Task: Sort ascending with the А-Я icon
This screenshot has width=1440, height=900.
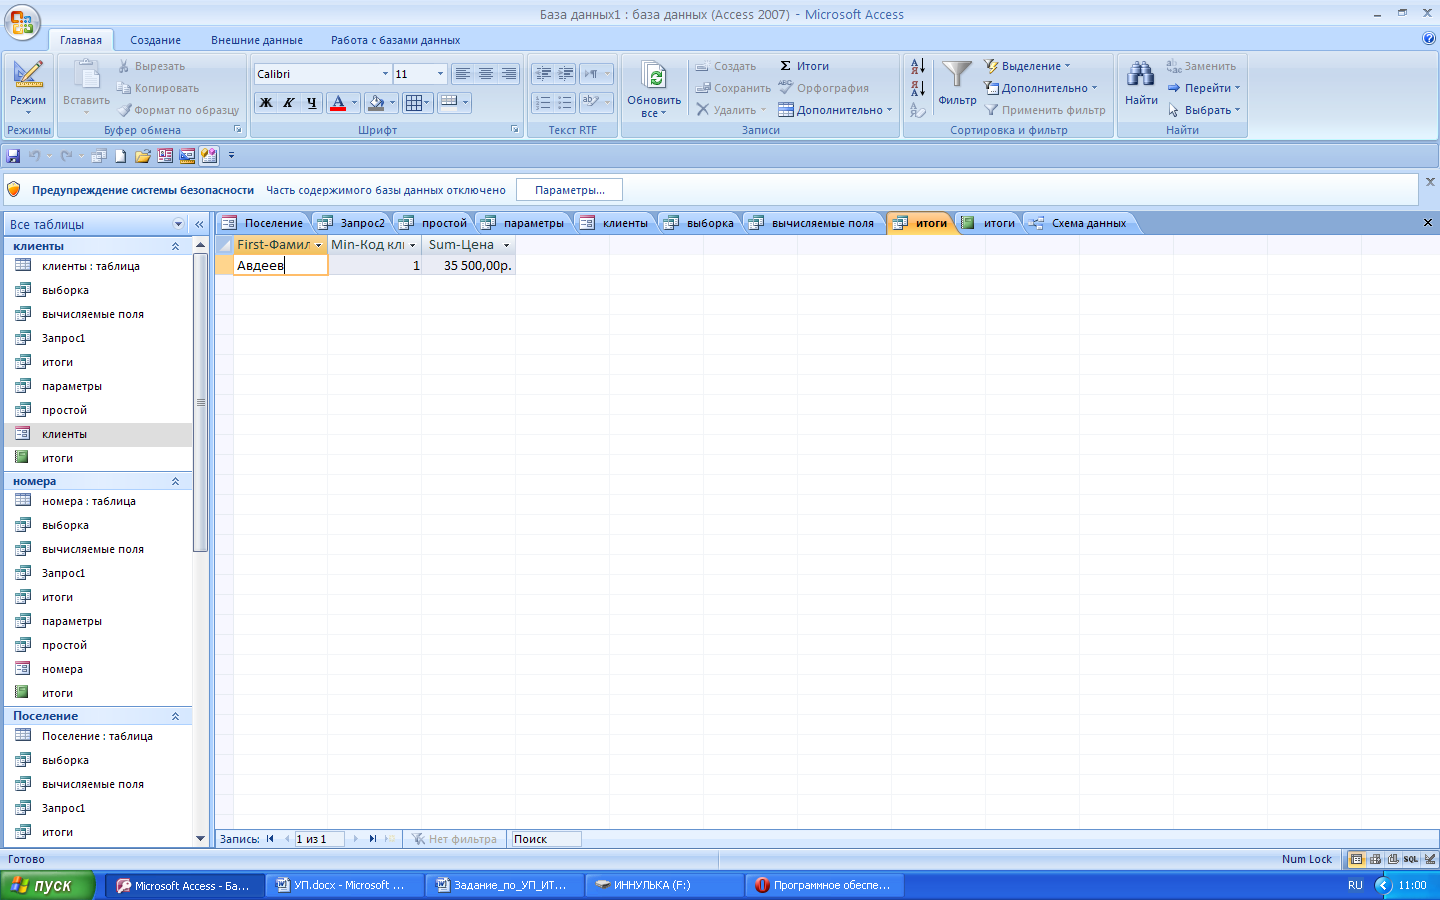Action: point(918,66)
